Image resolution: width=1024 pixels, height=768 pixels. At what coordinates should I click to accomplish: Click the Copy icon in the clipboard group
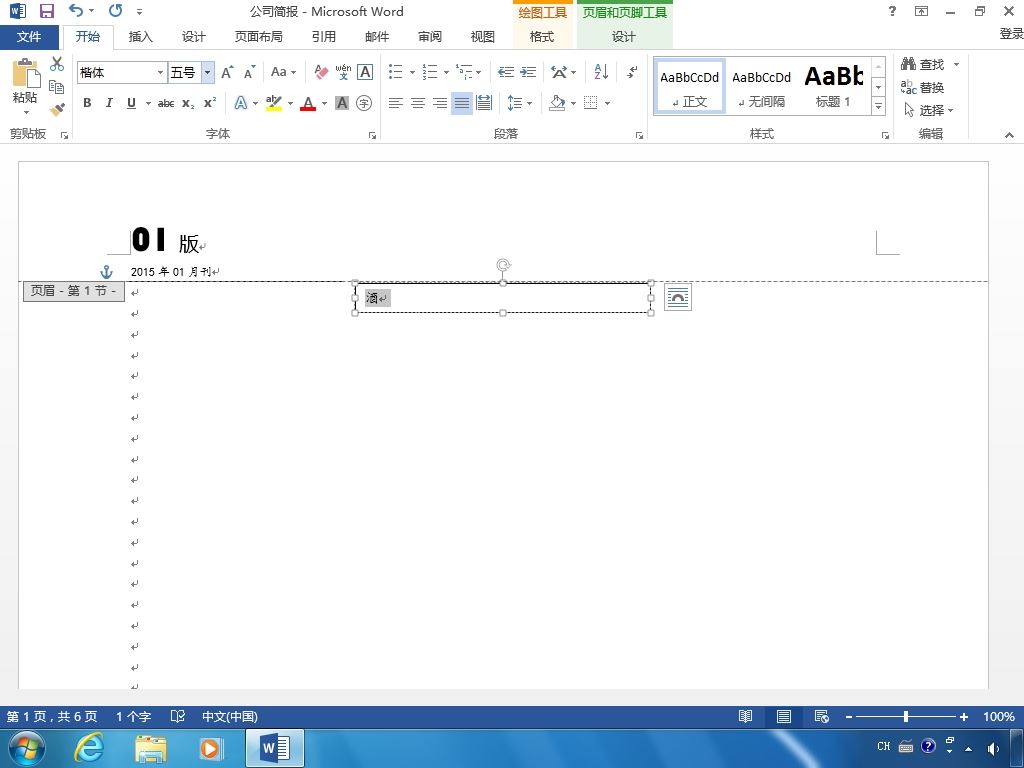(57, 86)
